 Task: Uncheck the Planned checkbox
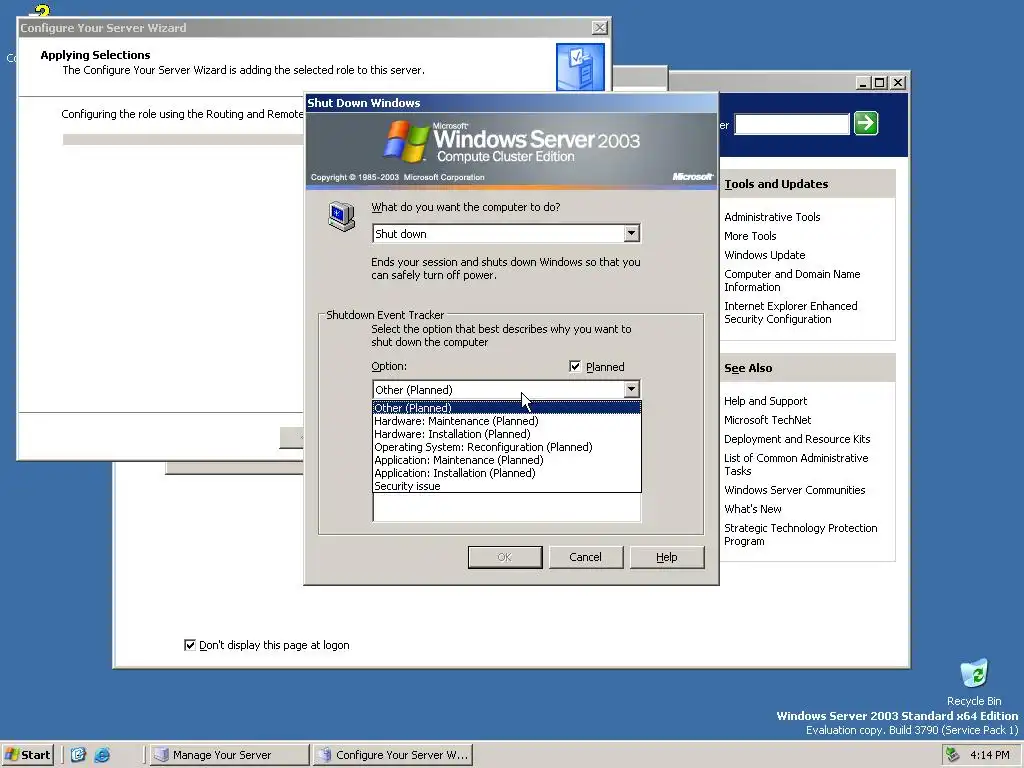(575, 366)
